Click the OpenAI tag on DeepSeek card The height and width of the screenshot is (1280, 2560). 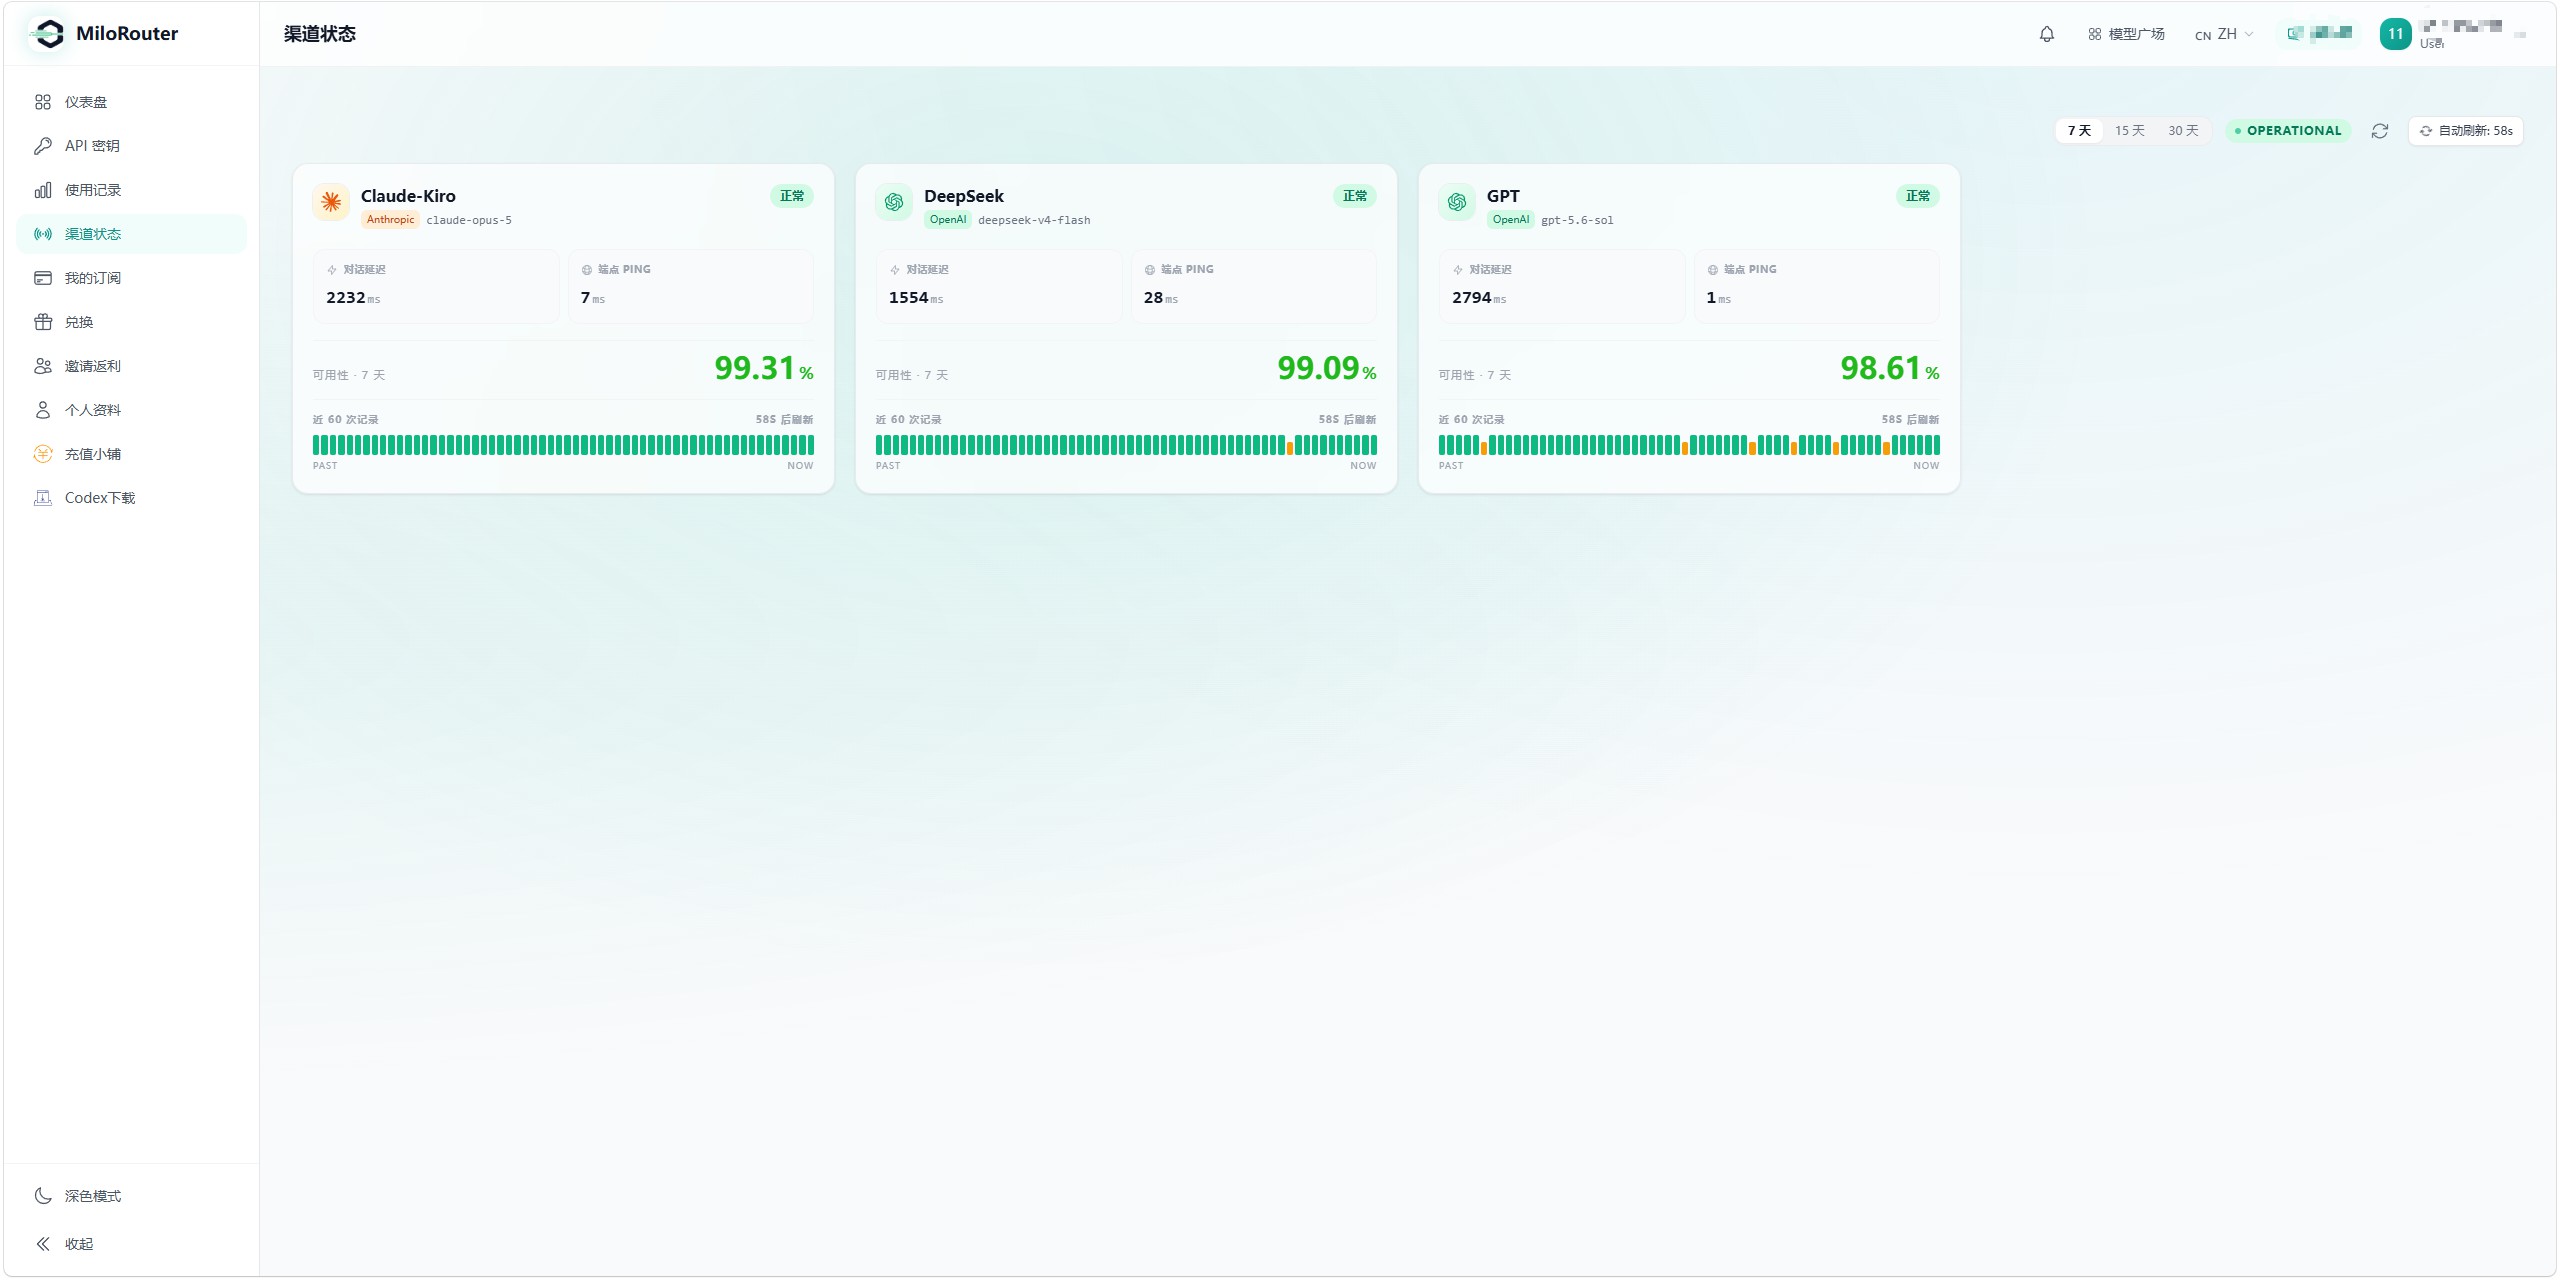948,220
